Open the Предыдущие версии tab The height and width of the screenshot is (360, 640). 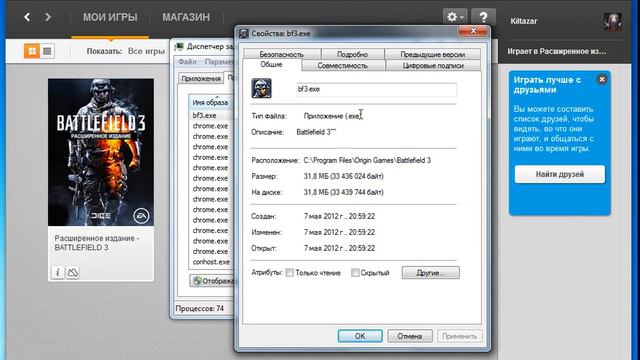[x=432, y=54]
